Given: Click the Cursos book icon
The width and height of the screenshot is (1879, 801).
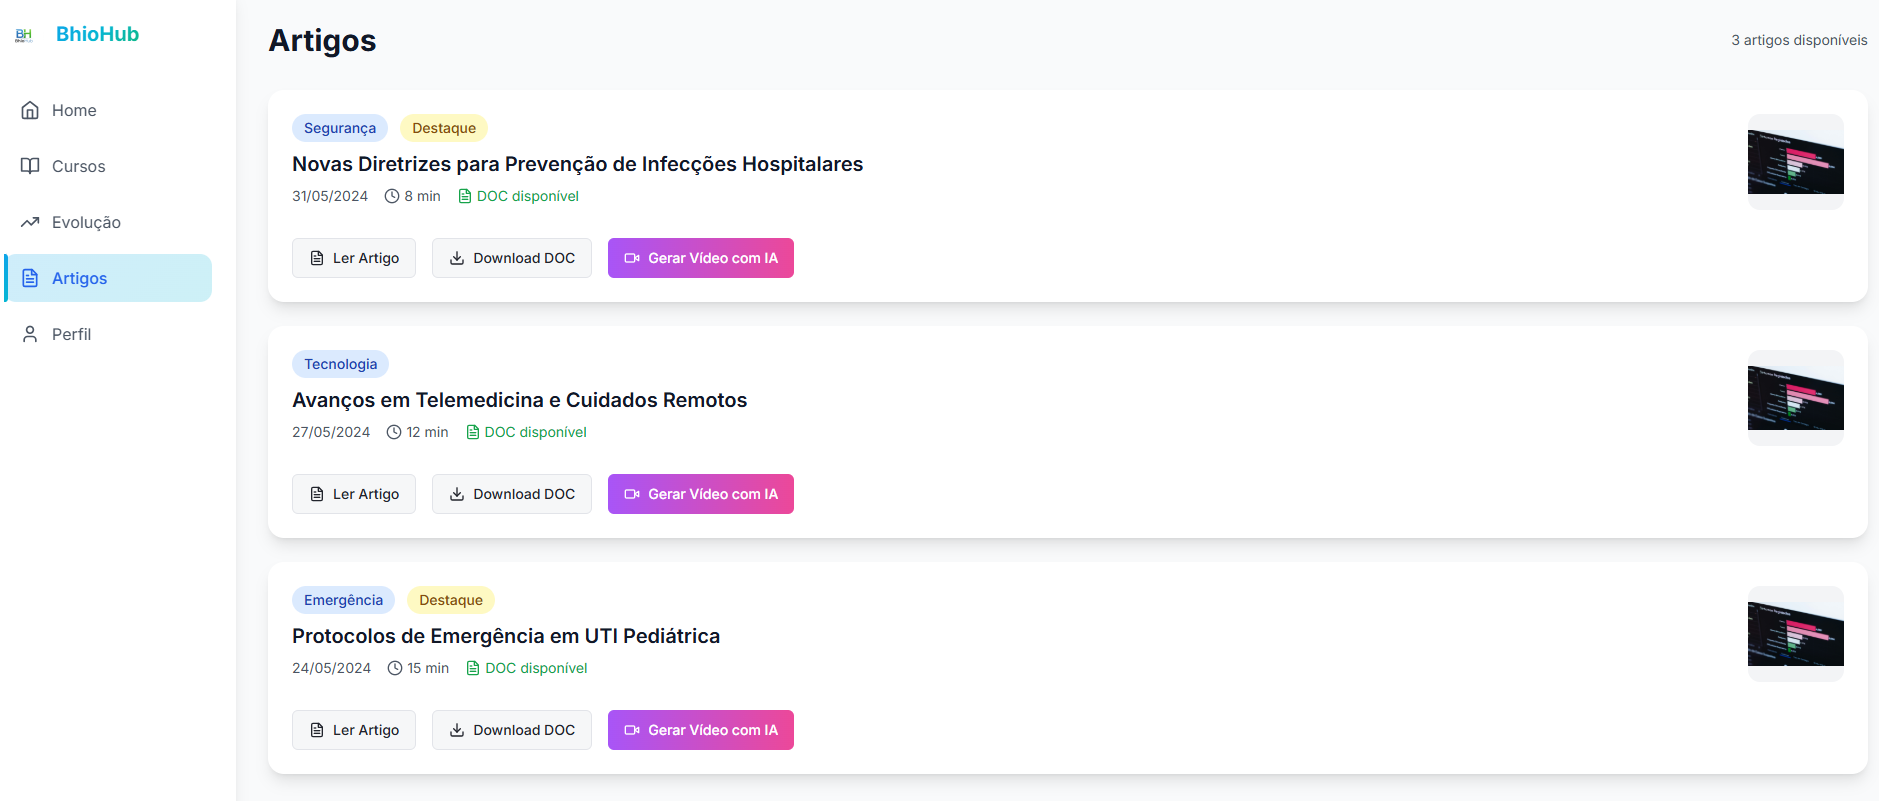Looking at the screenshot, I should click(30, 166).
